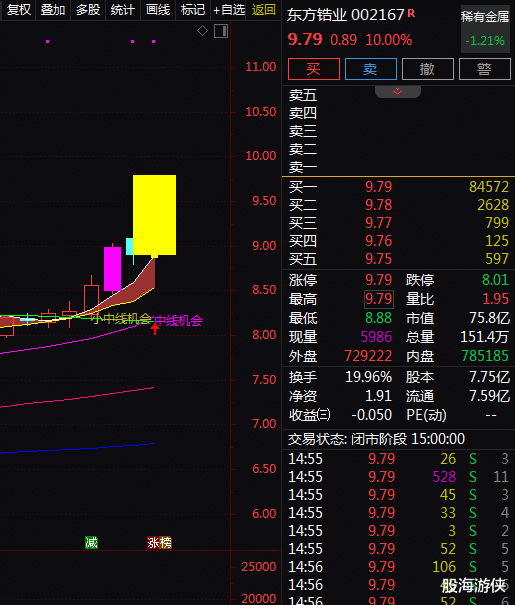Viewport: 515px width, 605px height.
Task: Click the 中线机会 signal label
Action: pos(178,321)
